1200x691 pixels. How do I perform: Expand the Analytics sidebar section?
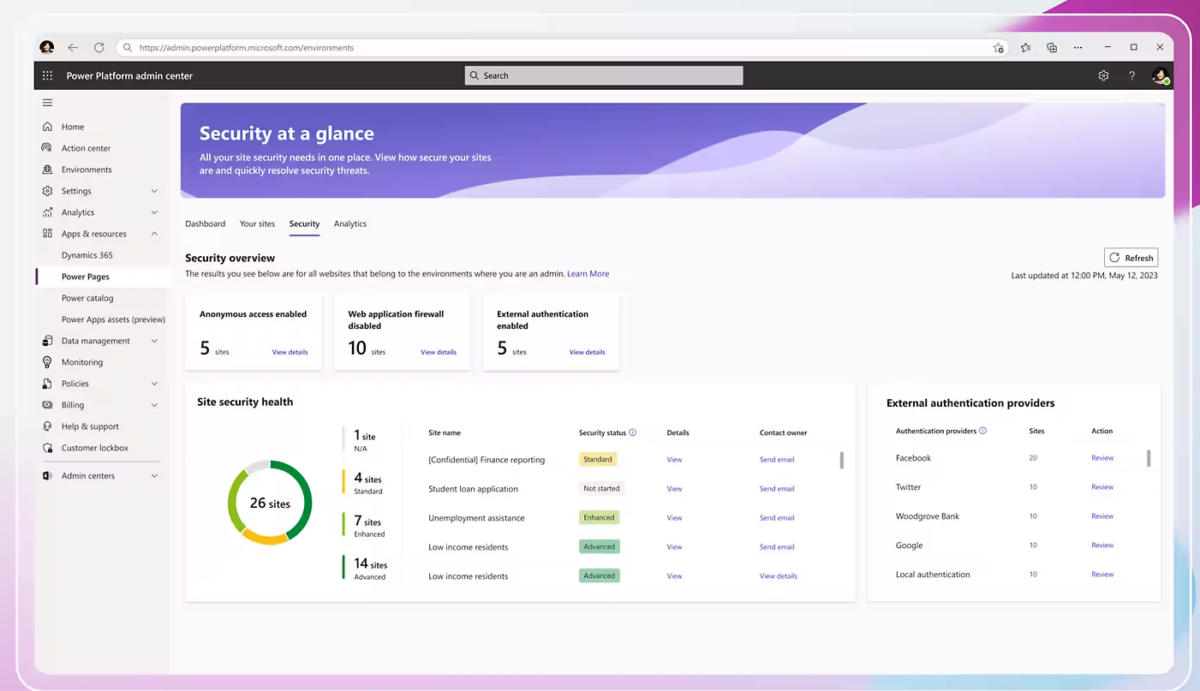pyautogui.click(x=155, y=211)
